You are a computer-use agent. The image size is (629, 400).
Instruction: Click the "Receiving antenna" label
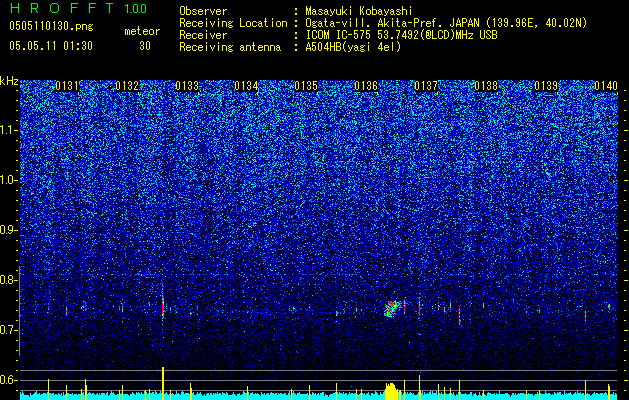pos(230,47)
